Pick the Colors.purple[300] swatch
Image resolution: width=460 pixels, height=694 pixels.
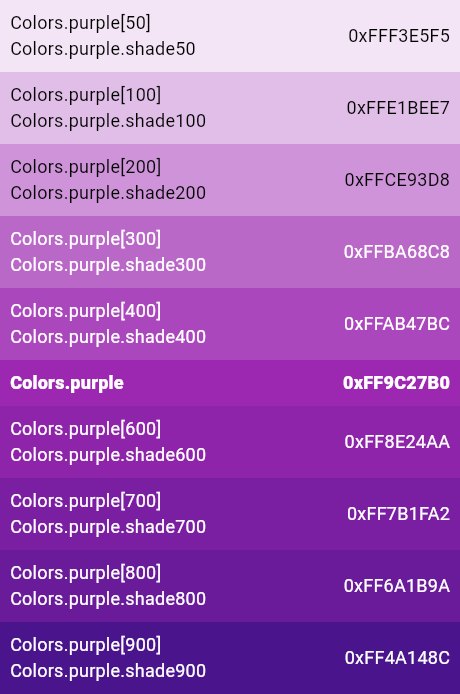point(230,252)
